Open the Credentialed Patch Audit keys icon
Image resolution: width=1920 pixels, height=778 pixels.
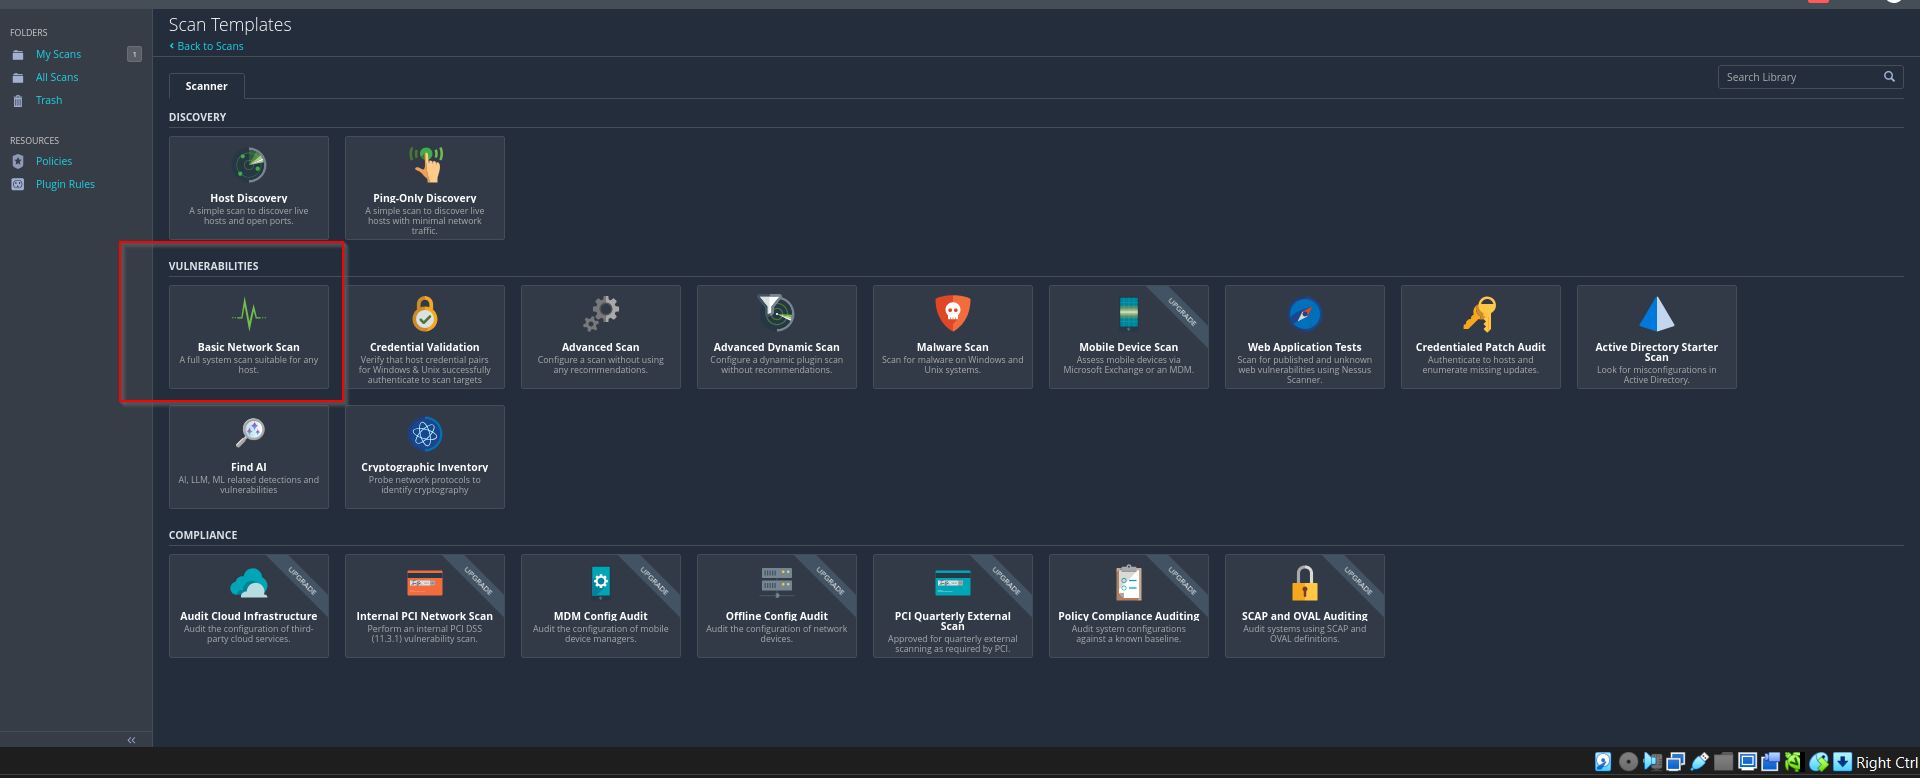point(1480,314)
